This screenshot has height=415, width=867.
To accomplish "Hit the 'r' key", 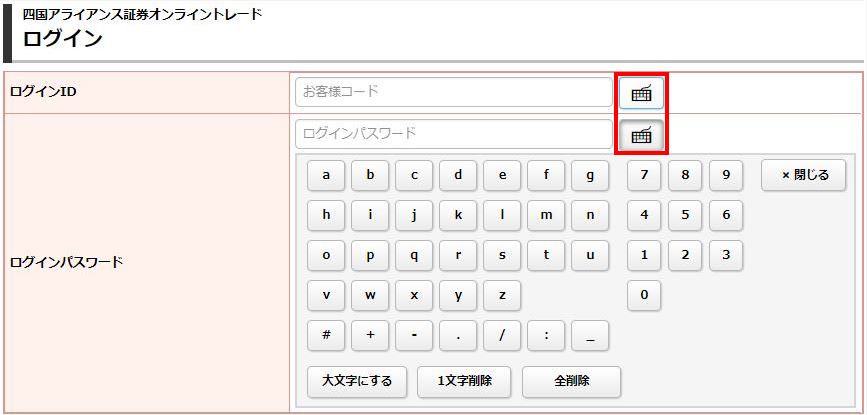I will [x=458, y=255].
